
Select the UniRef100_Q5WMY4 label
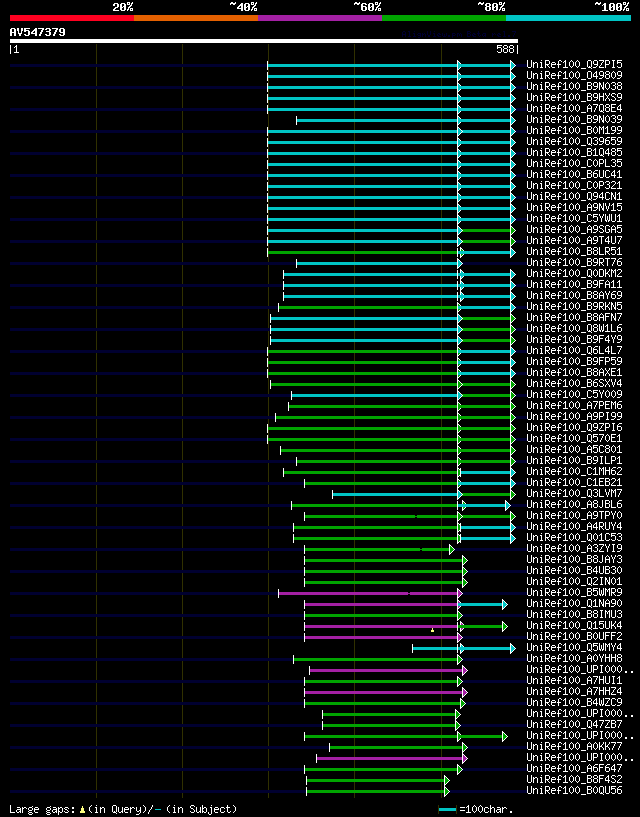point(574,648)
